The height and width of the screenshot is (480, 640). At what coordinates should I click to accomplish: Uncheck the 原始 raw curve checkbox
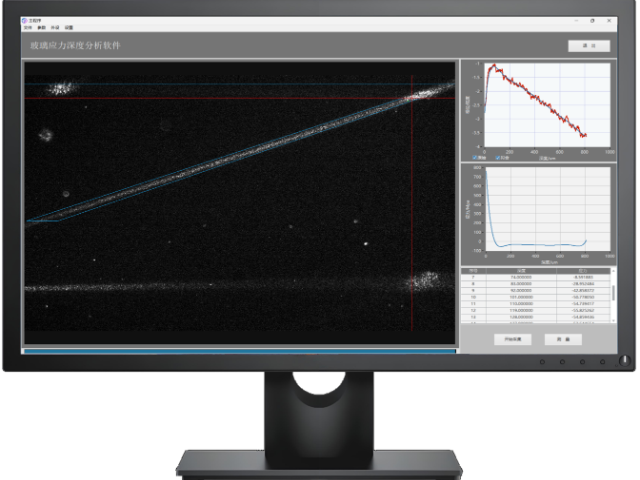tap(475, 158)
